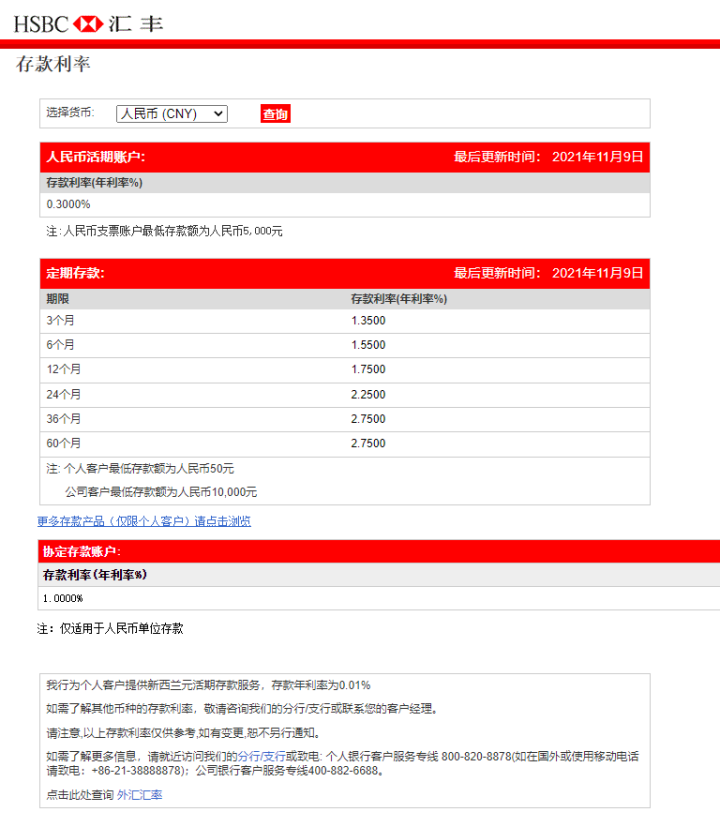Open the 更多存款产品 link
This screenshot has height=827, width=720.
(x=144, y=521)
